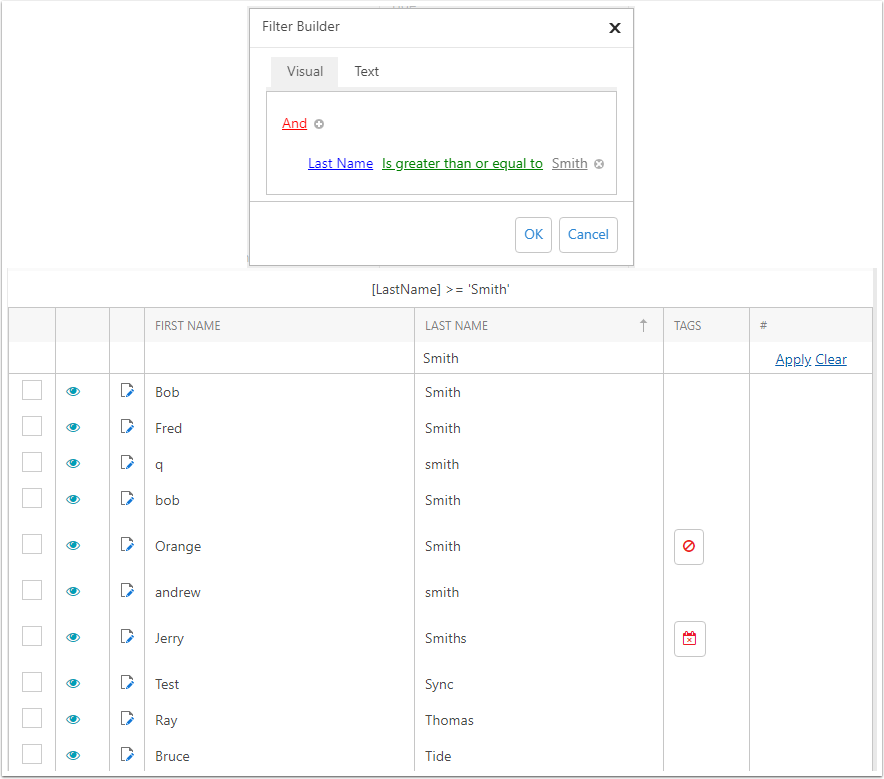This screenshot has width=884, height=779.
Task: Open the Last Name field selector
Action: pyautogui.click(x=341, y=163)
